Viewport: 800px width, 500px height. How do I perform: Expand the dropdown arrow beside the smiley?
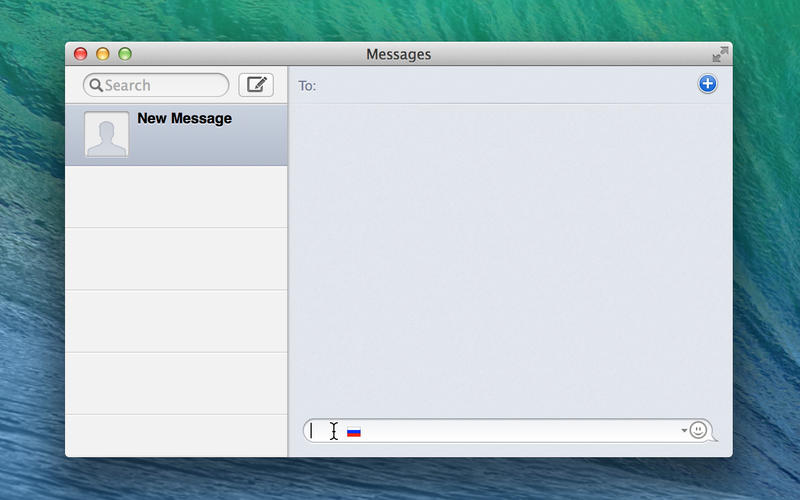684,430
